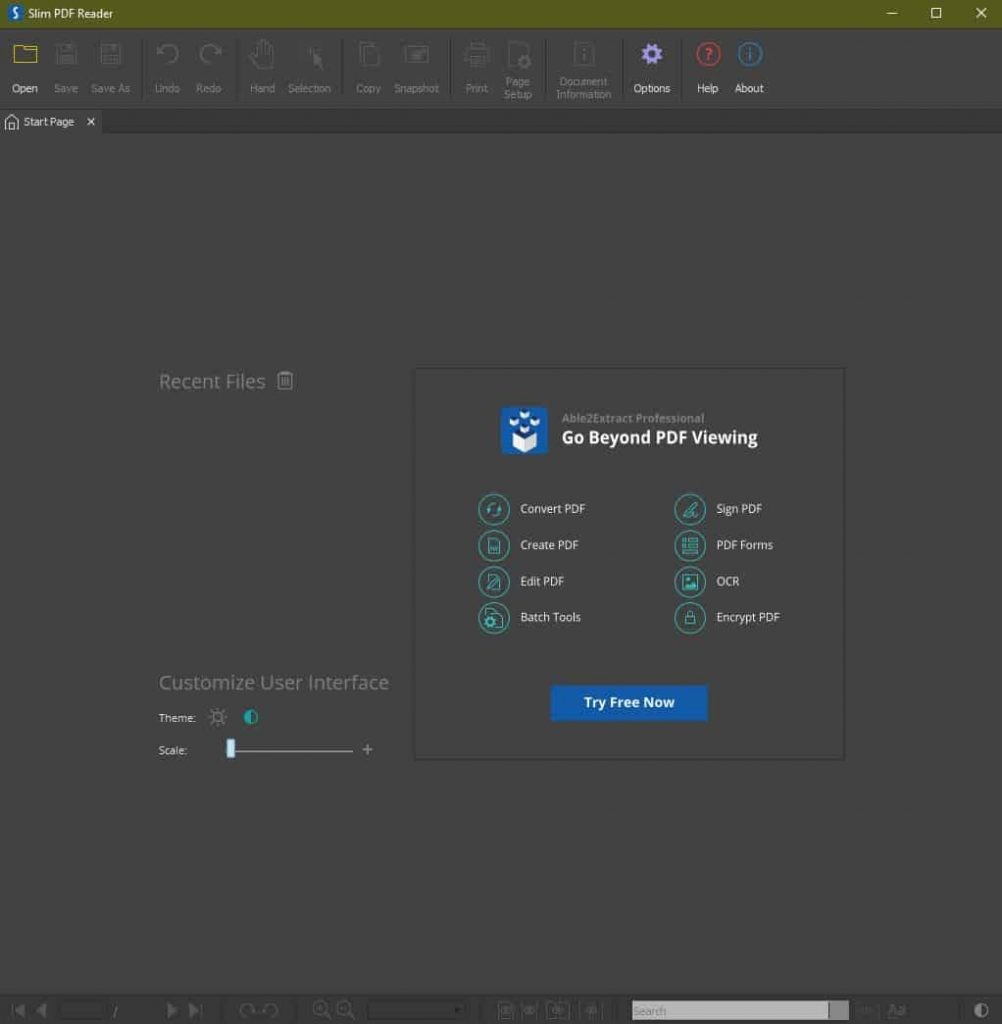Go to next page in bottom bar

point(172,1010)
